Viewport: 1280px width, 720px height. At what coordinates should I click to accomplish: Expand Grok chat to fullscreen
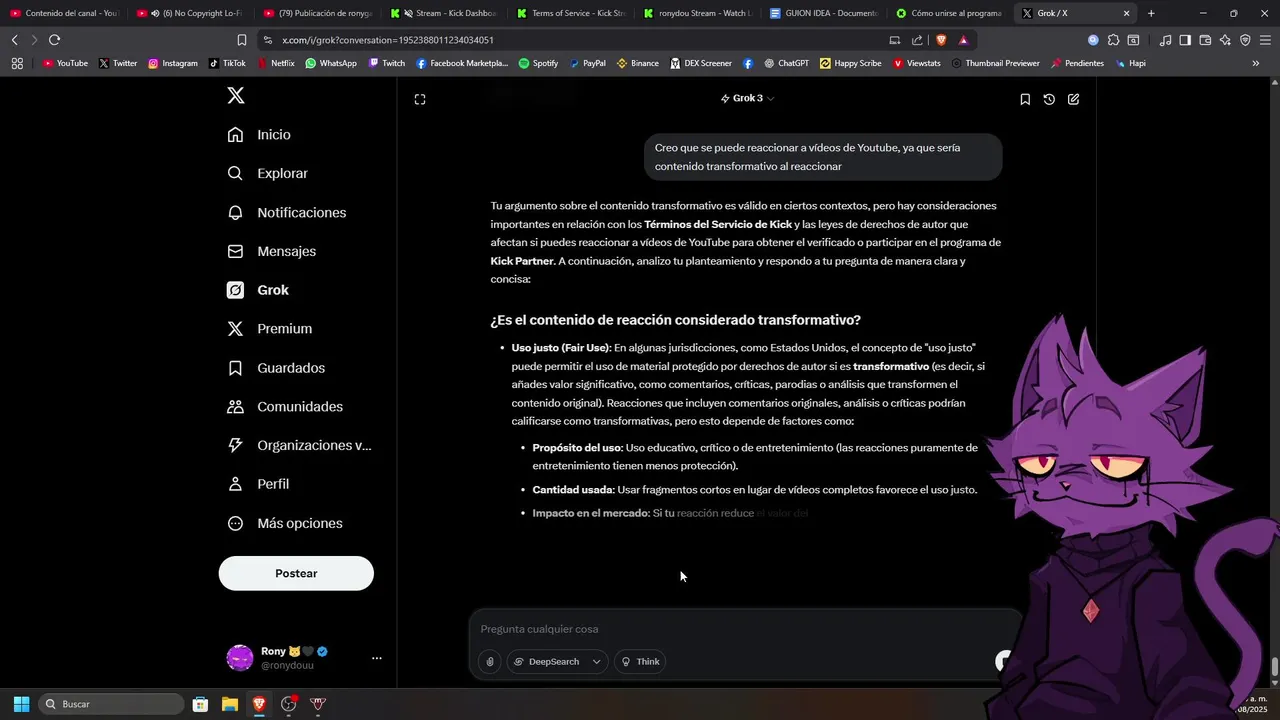click(420, 99)
